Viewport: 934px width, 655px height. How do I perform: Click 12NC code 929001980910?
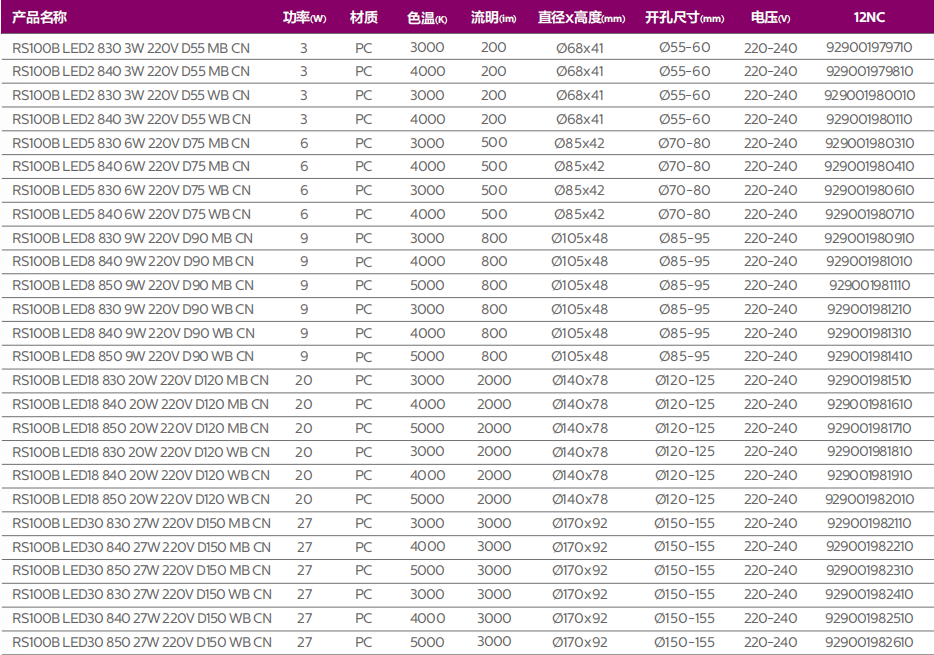coord(869,238)
